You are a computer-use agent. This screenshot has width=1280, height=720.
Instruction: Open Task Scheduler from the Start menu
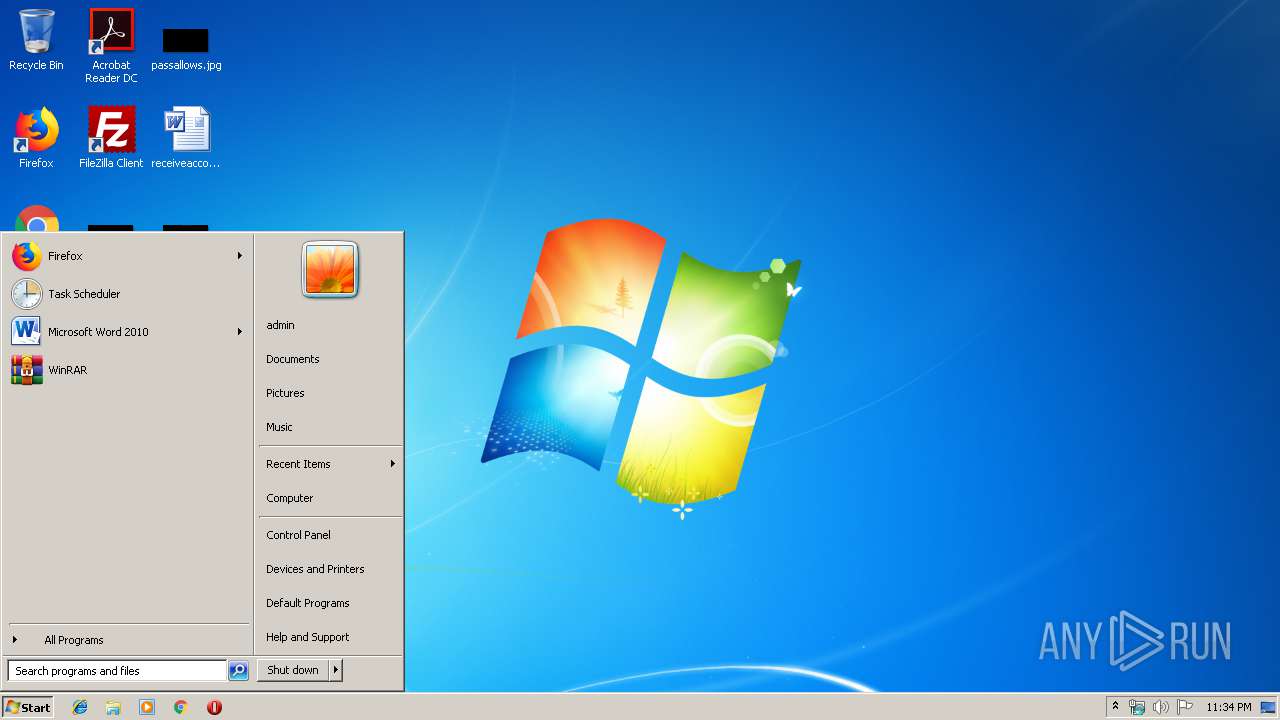click(128, 294)
